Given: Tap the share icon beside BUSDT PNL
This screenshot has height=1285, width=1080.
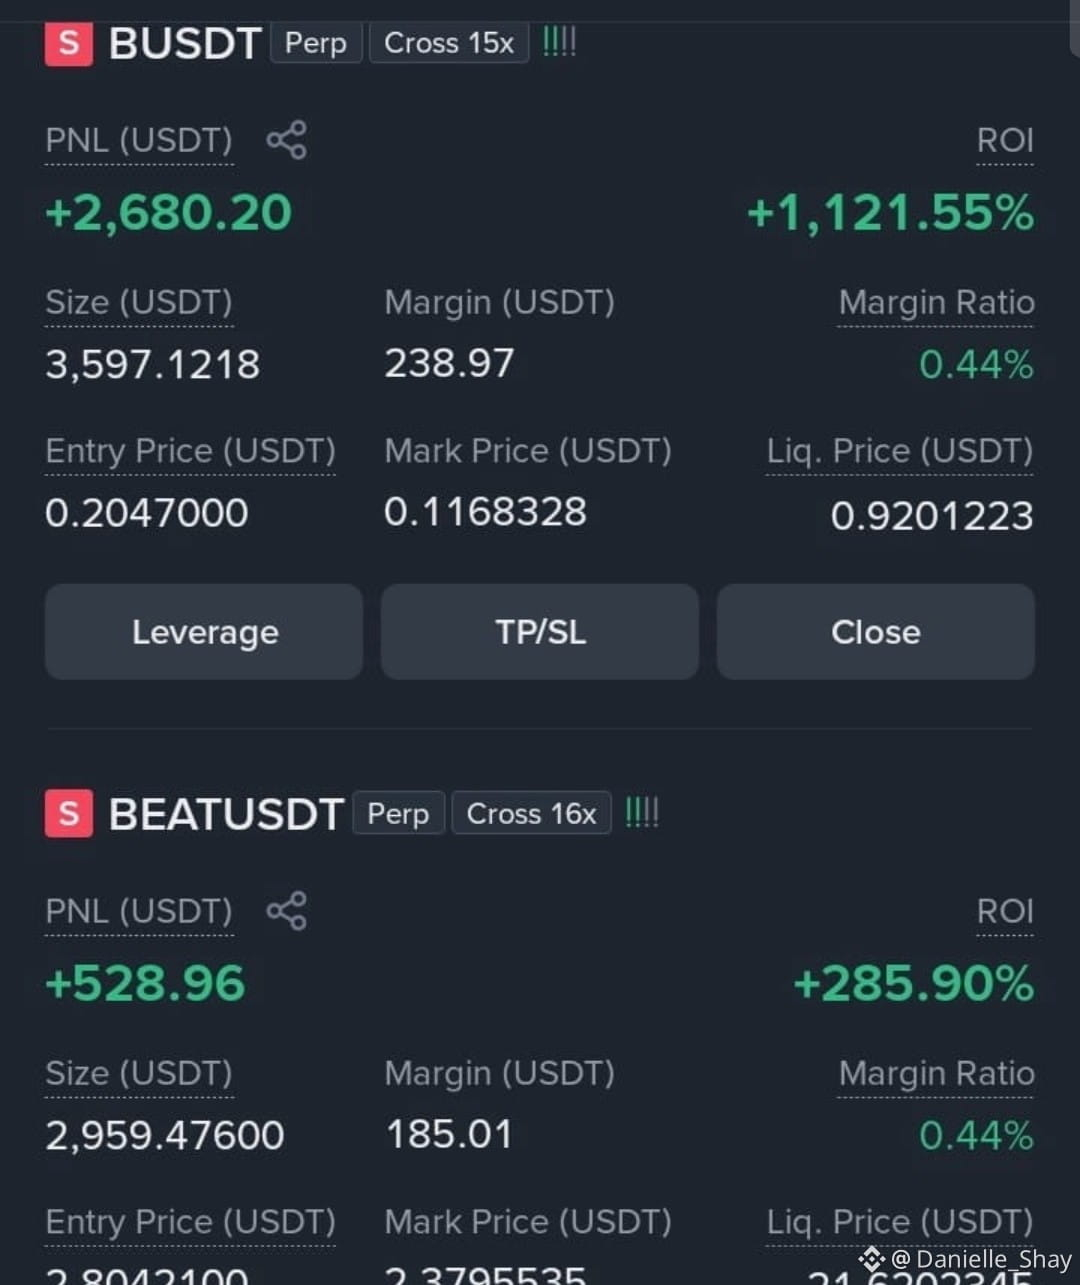Looking at the screenshot, I should [x=286, y=140].
